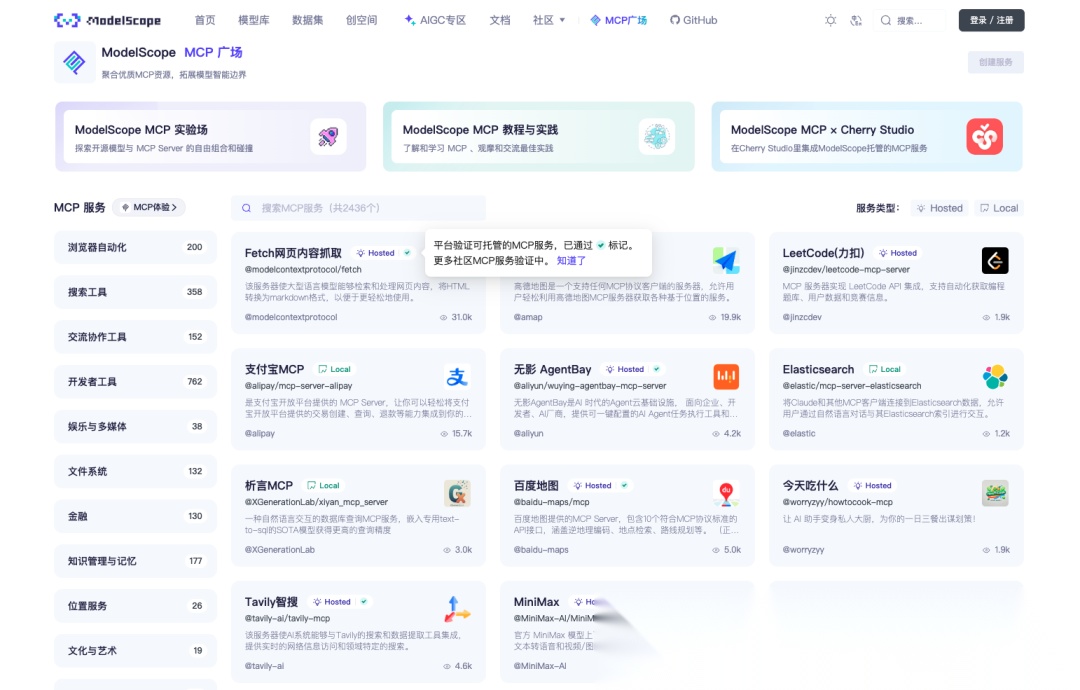The image size is (1080, 690).
Task: Click the @XGenerationLab author link
Action: (x=280, y=550)
